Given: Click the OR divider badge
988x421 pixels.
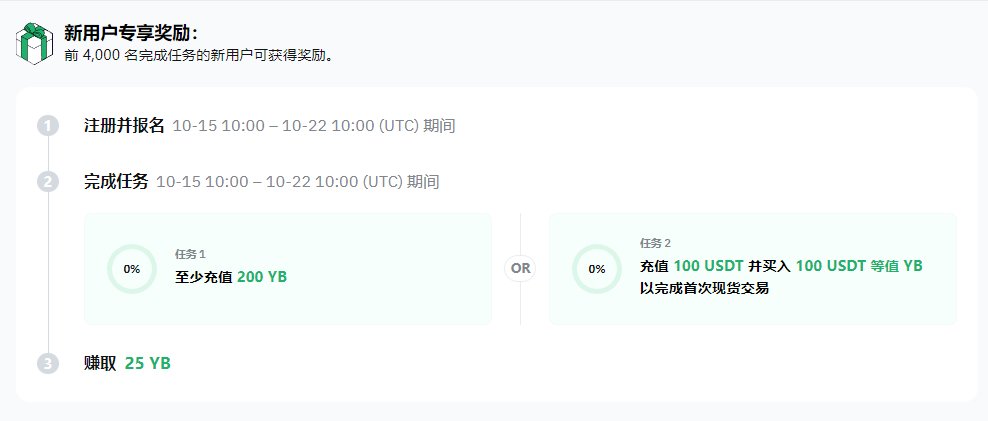Looking at the screenshot, I should click(520, 268).
